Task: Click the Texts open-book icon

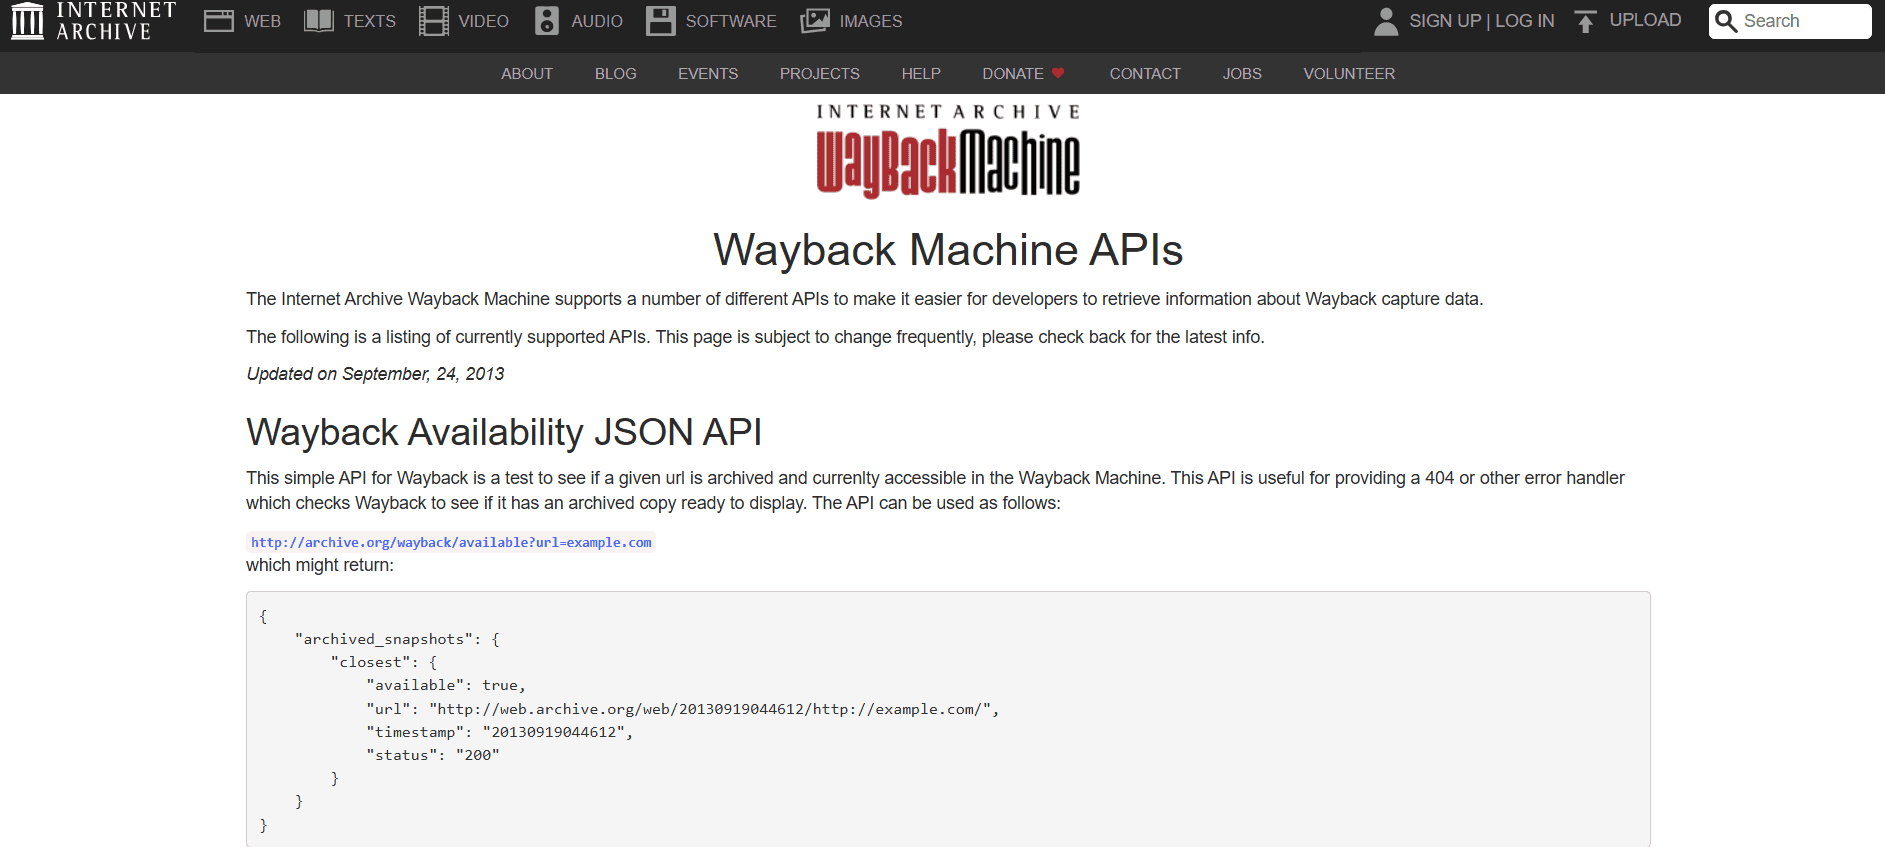Action: (x=319, y=21)
